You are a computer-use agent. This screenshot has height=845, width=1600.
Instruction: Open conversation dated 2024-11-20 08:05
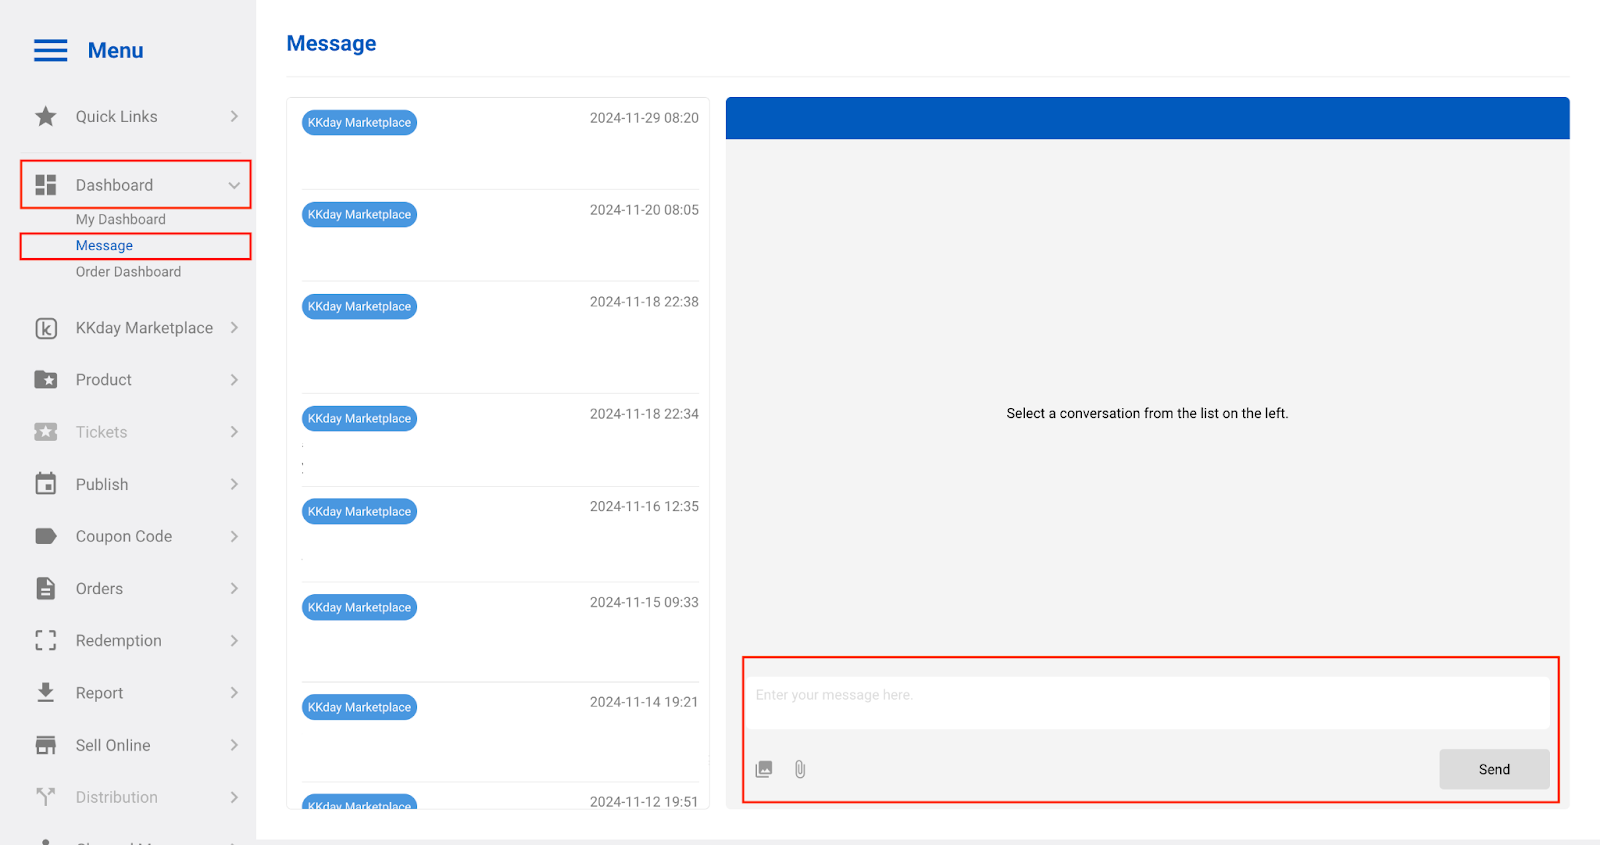pyautogui.click(x=500, y=236)
